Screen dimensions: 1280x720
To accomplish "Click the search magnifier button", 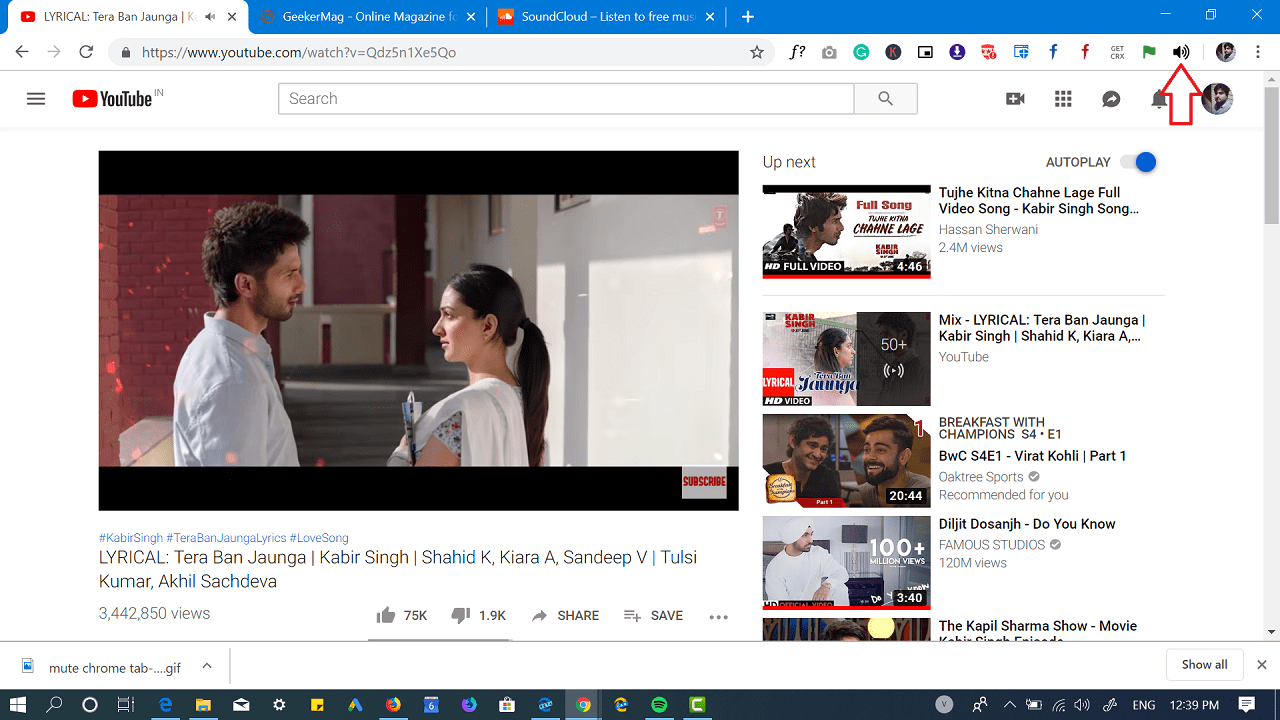I will 885,99.
